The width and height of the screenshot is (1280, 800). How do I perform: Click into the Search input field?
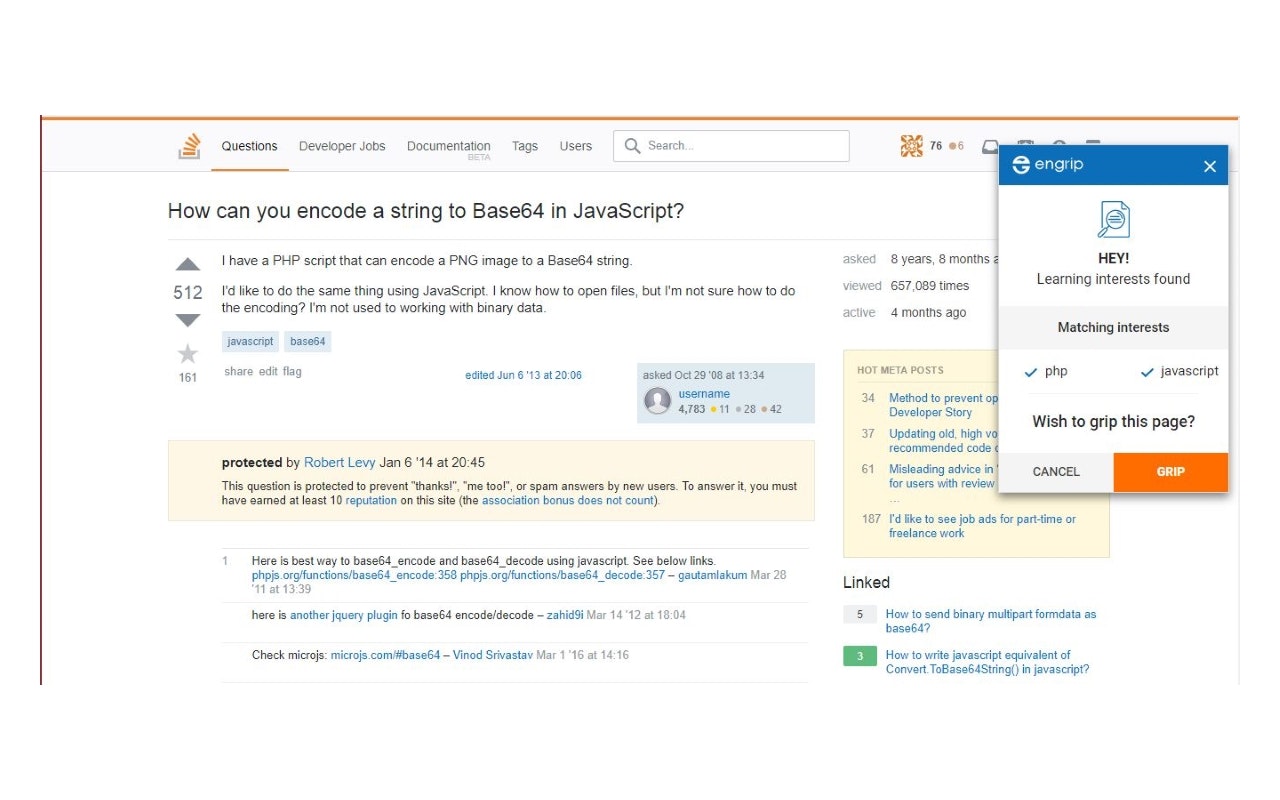point(731,146)
